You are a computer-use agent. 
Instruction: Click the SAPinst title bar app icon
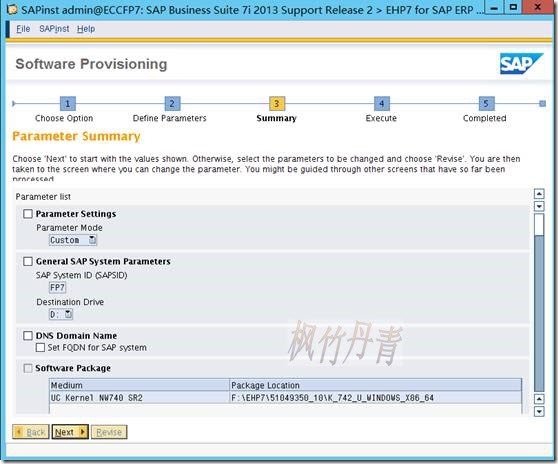click(x=12, y=9)
